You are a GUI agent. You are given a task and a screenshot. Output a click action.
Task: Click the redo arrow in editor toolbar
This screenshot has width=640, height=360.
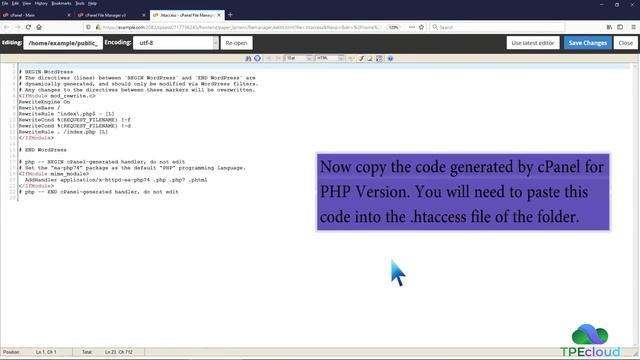[278, 58]
